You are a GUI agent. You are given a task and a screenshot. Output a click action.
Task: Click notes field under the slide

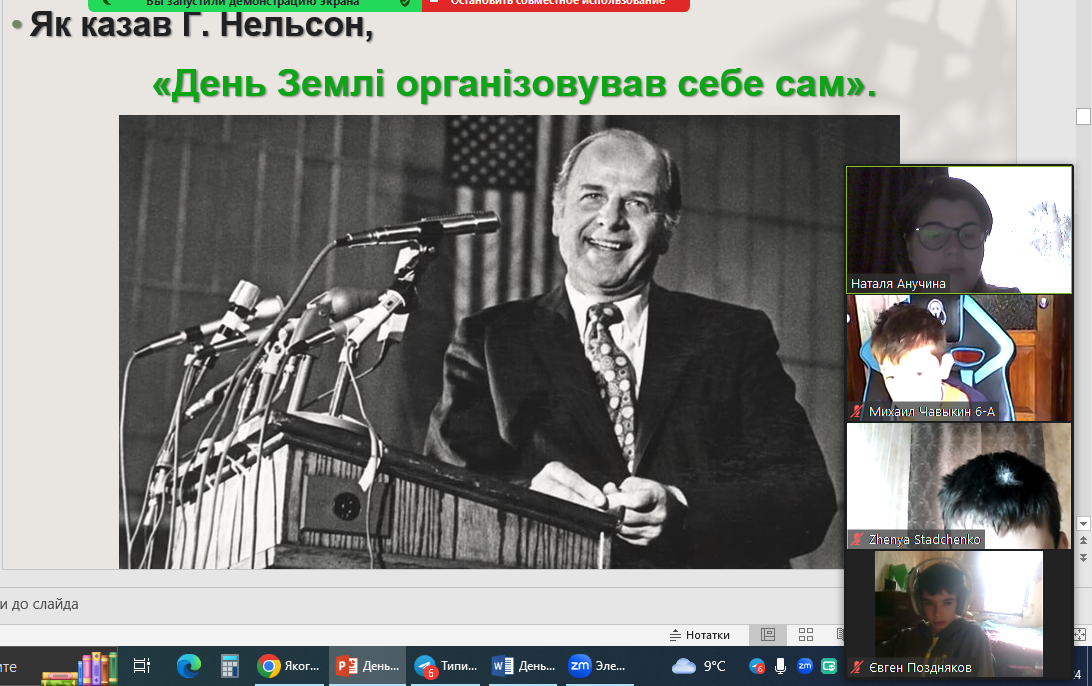421,605
